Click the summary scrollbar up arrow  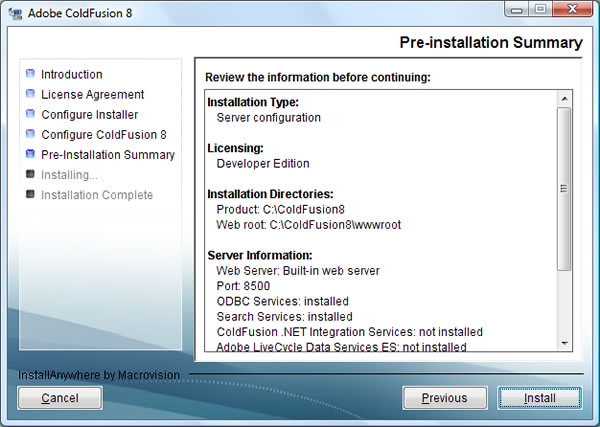pos(564,99)
